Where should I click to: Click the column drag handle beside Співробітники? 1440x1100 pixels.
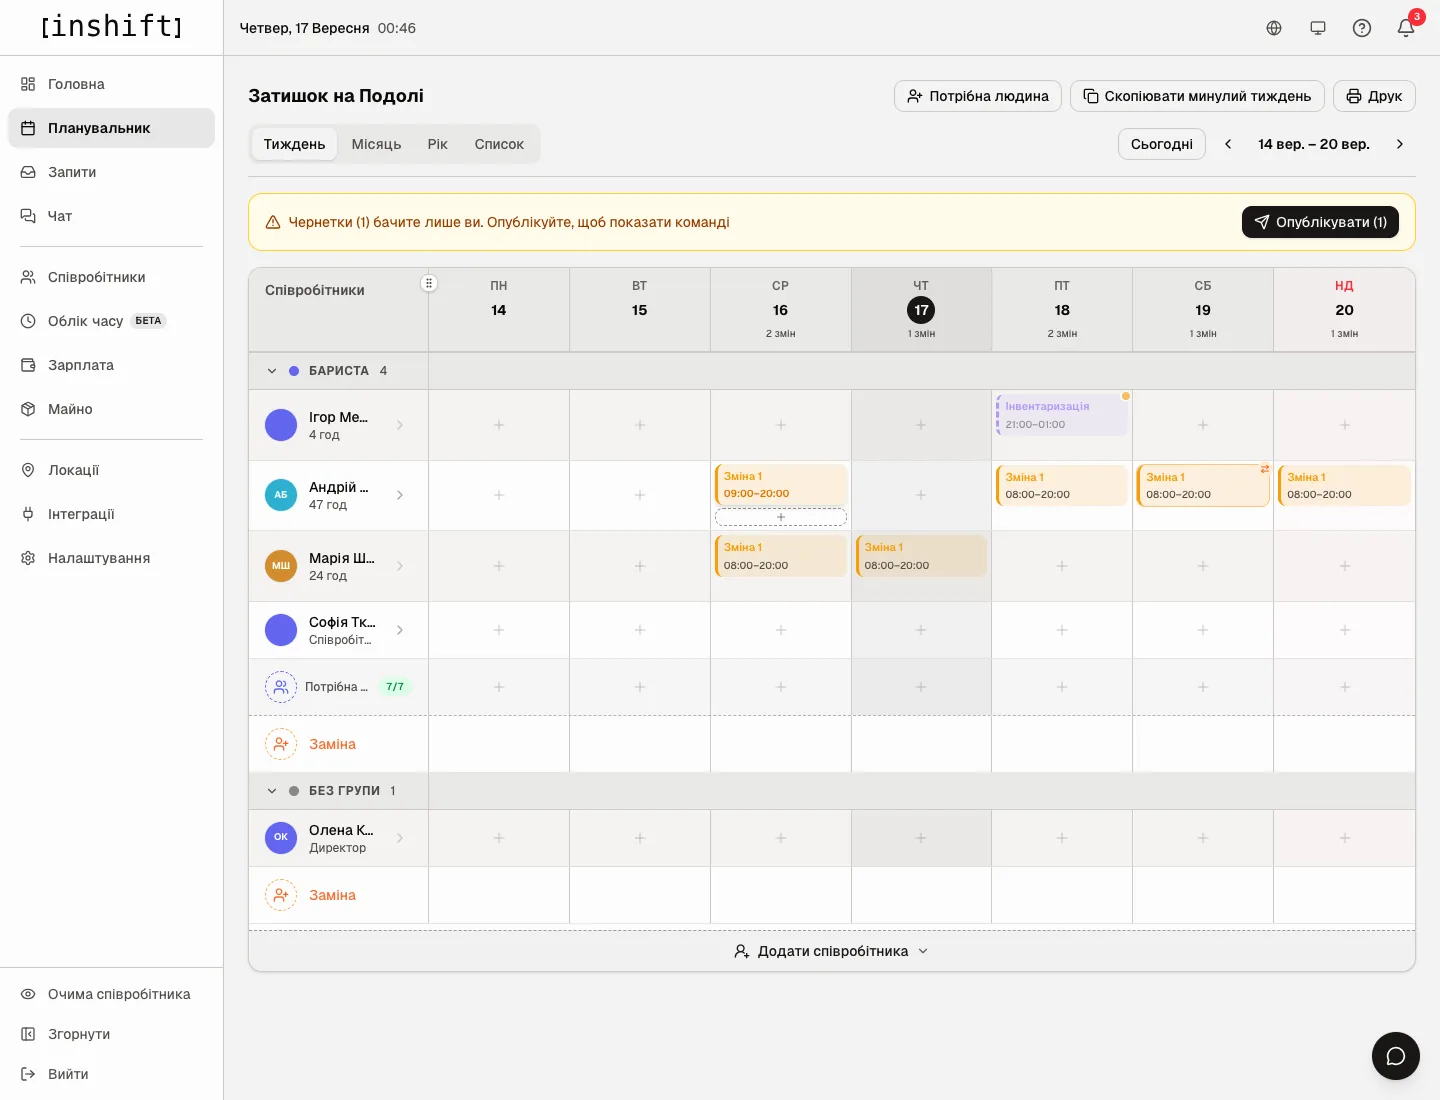(429, 283)
